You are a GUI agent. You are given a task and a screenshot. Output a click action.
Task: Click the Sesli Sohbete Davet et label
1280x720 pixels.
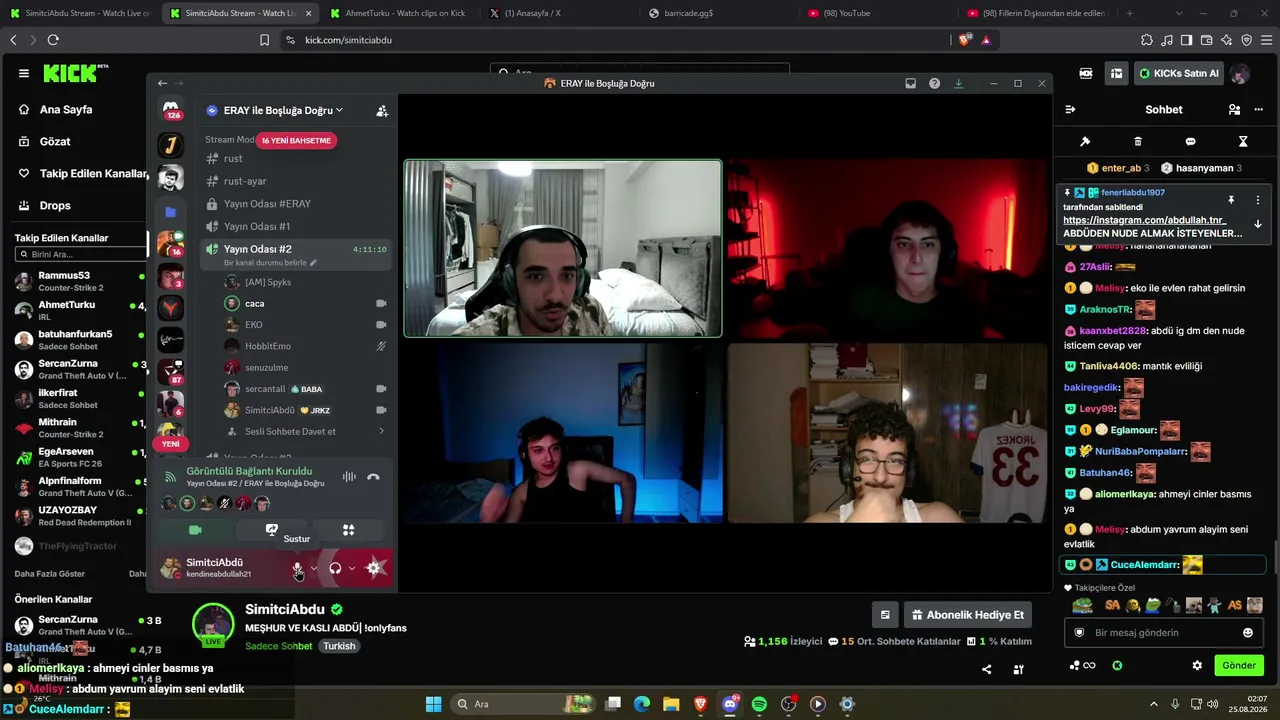(290, 432)
